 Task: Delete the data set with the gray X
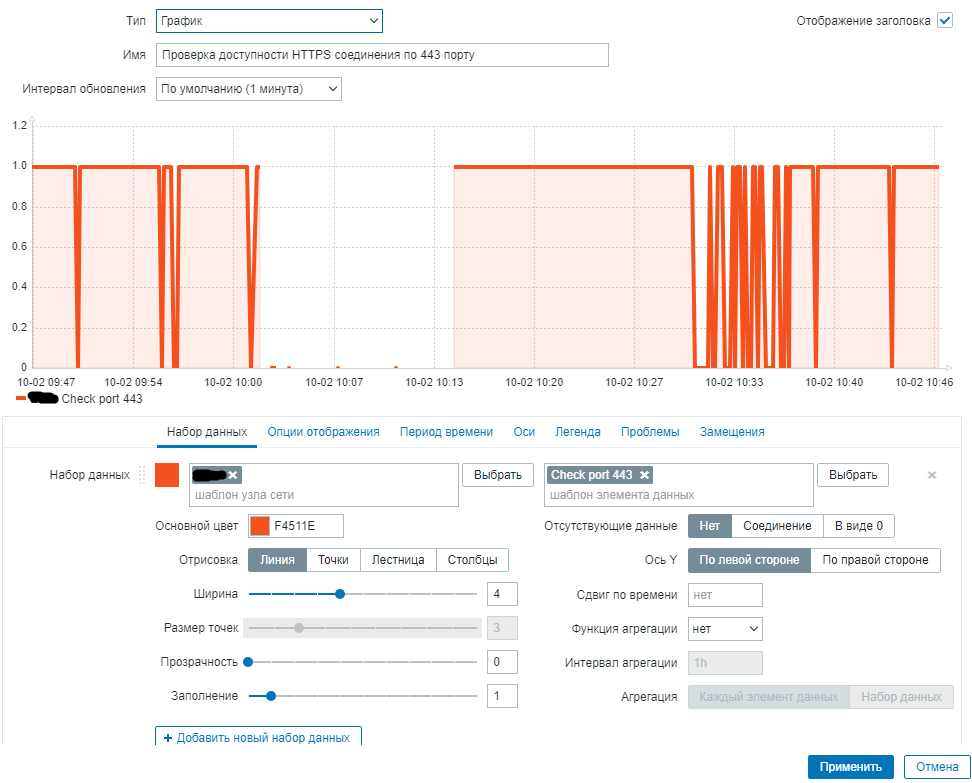[932, 475]
